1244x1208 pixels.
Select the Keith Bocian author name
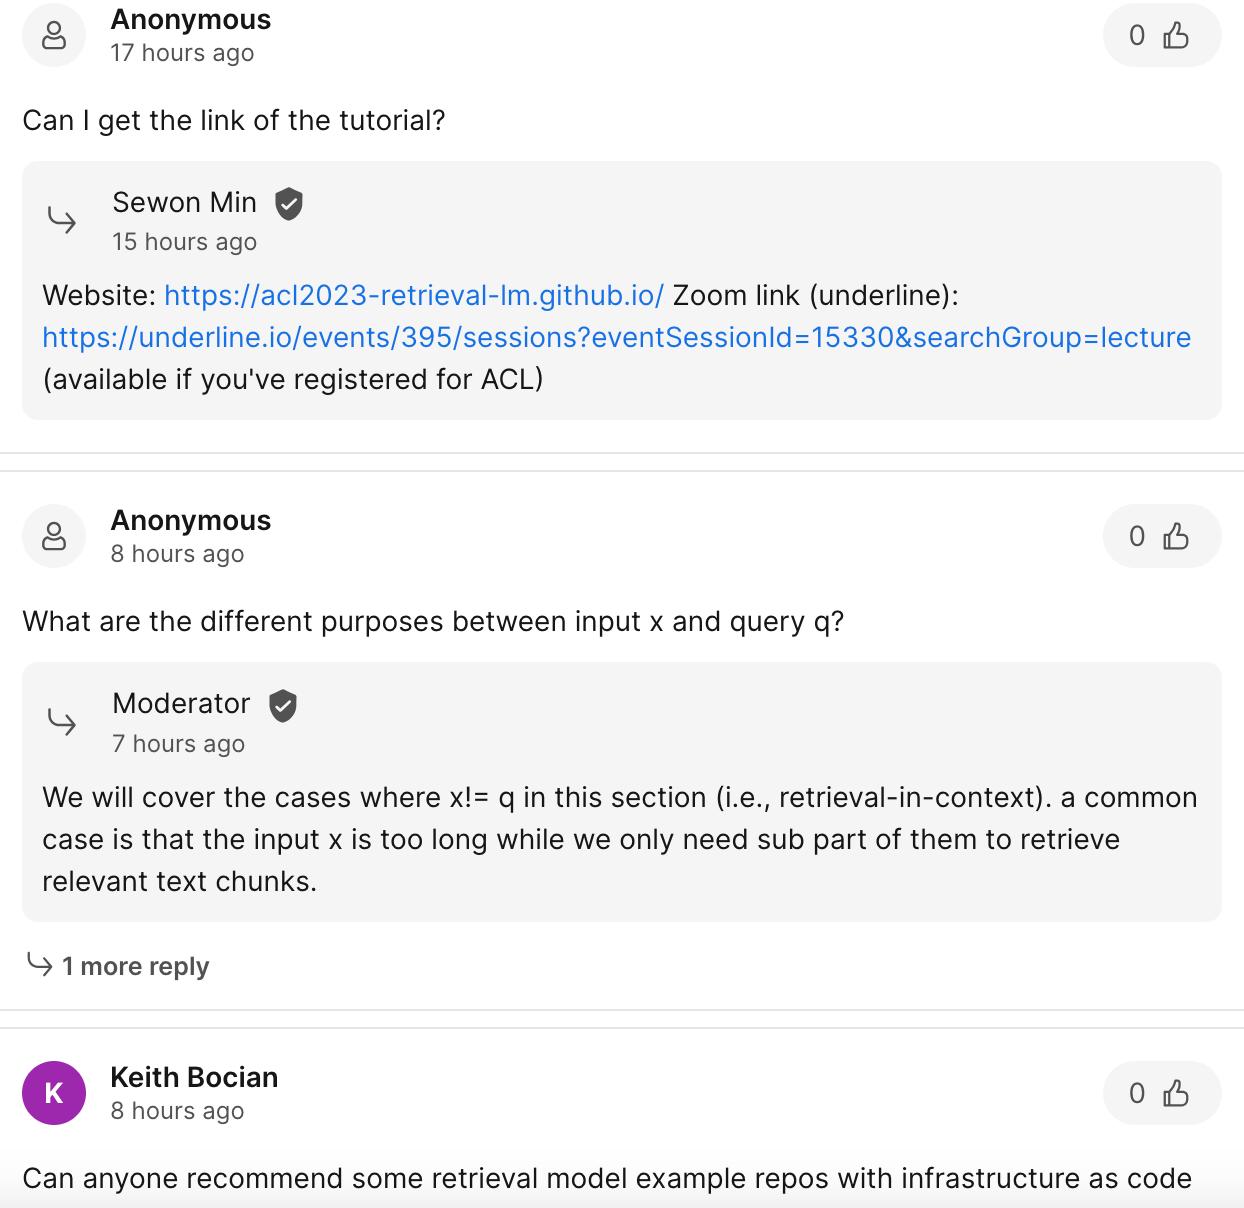pyautogui.click(x=194, y=1078)
